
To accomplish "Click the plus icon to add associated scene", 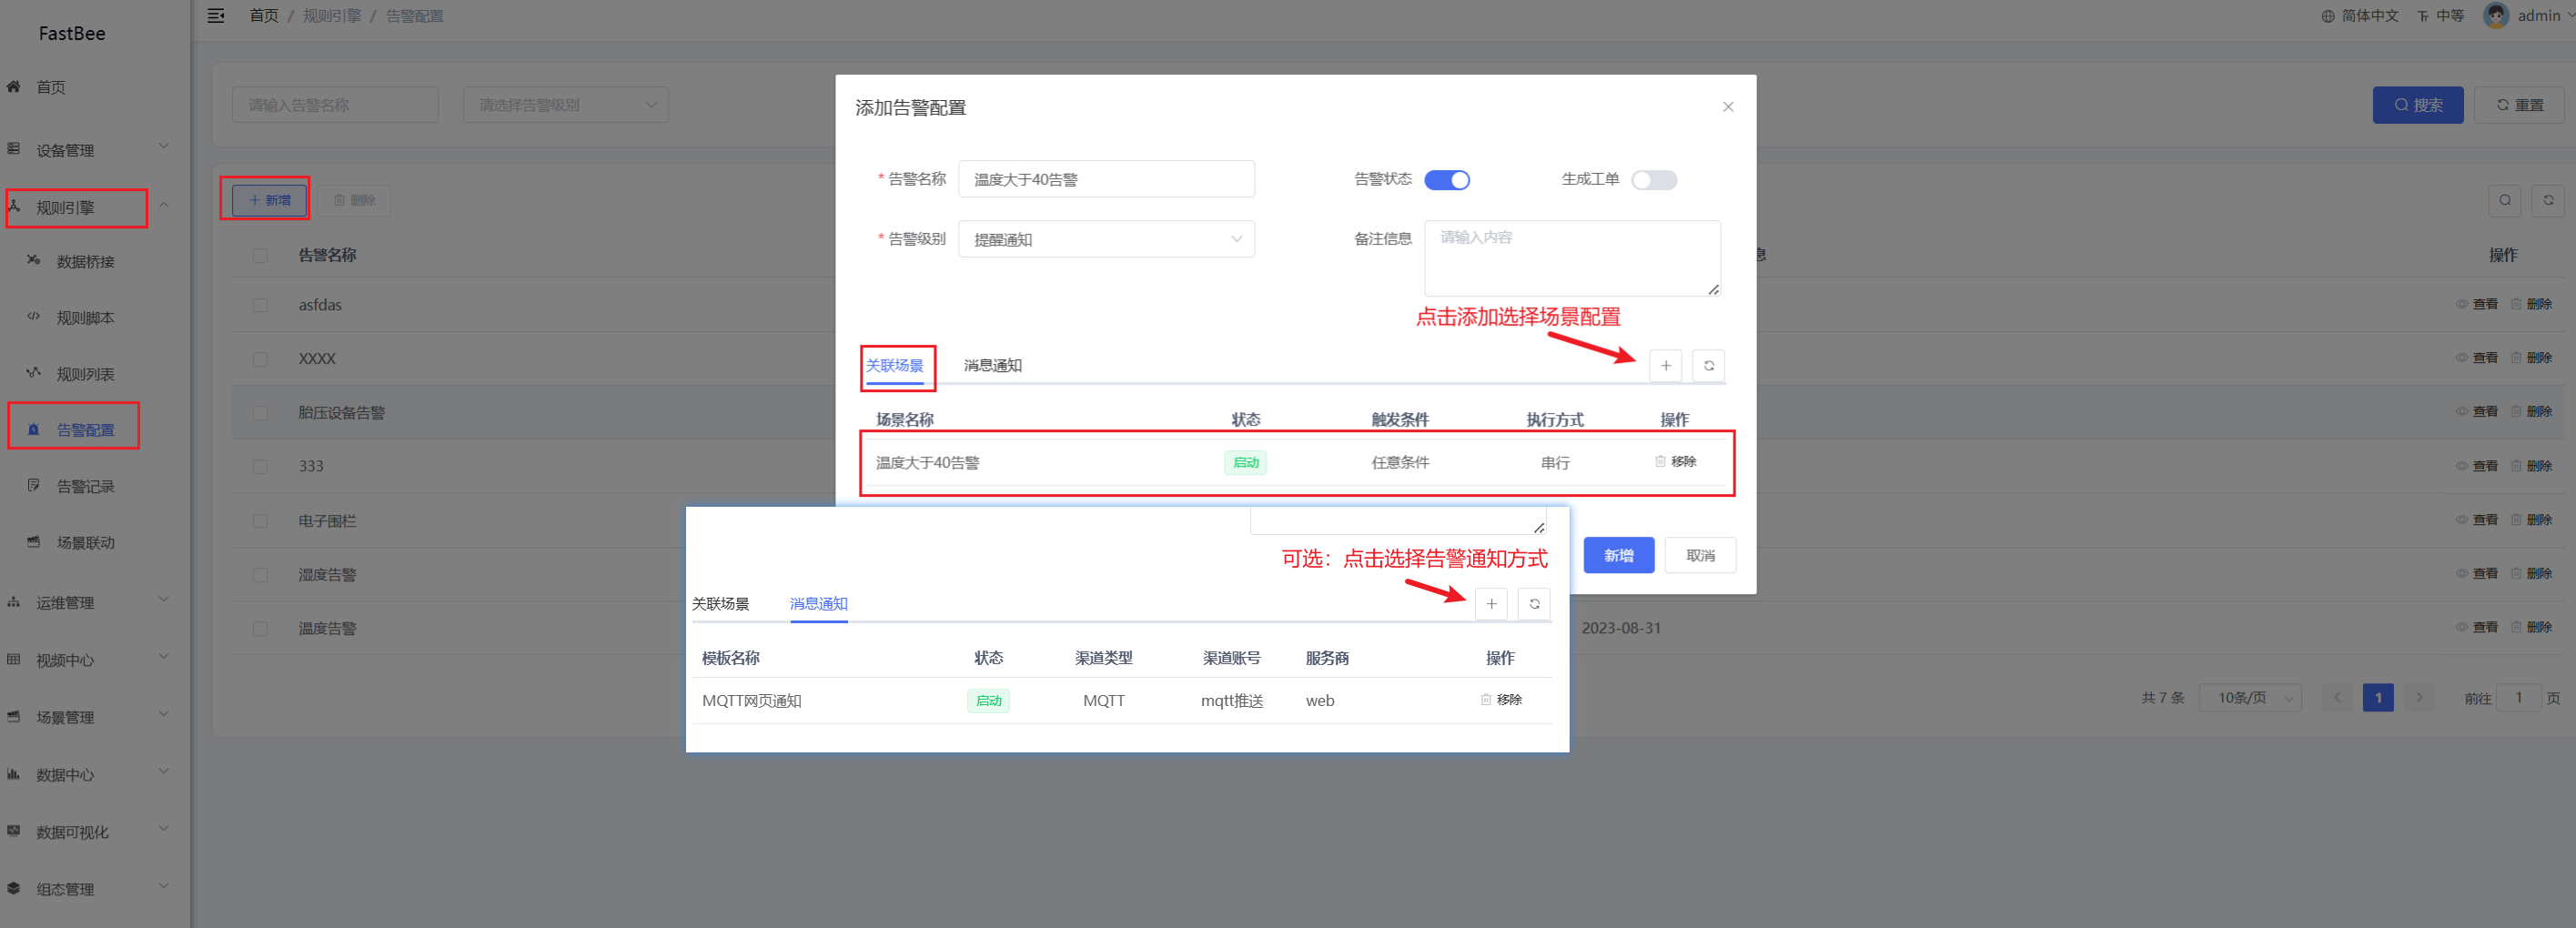I will [1665, 366].
